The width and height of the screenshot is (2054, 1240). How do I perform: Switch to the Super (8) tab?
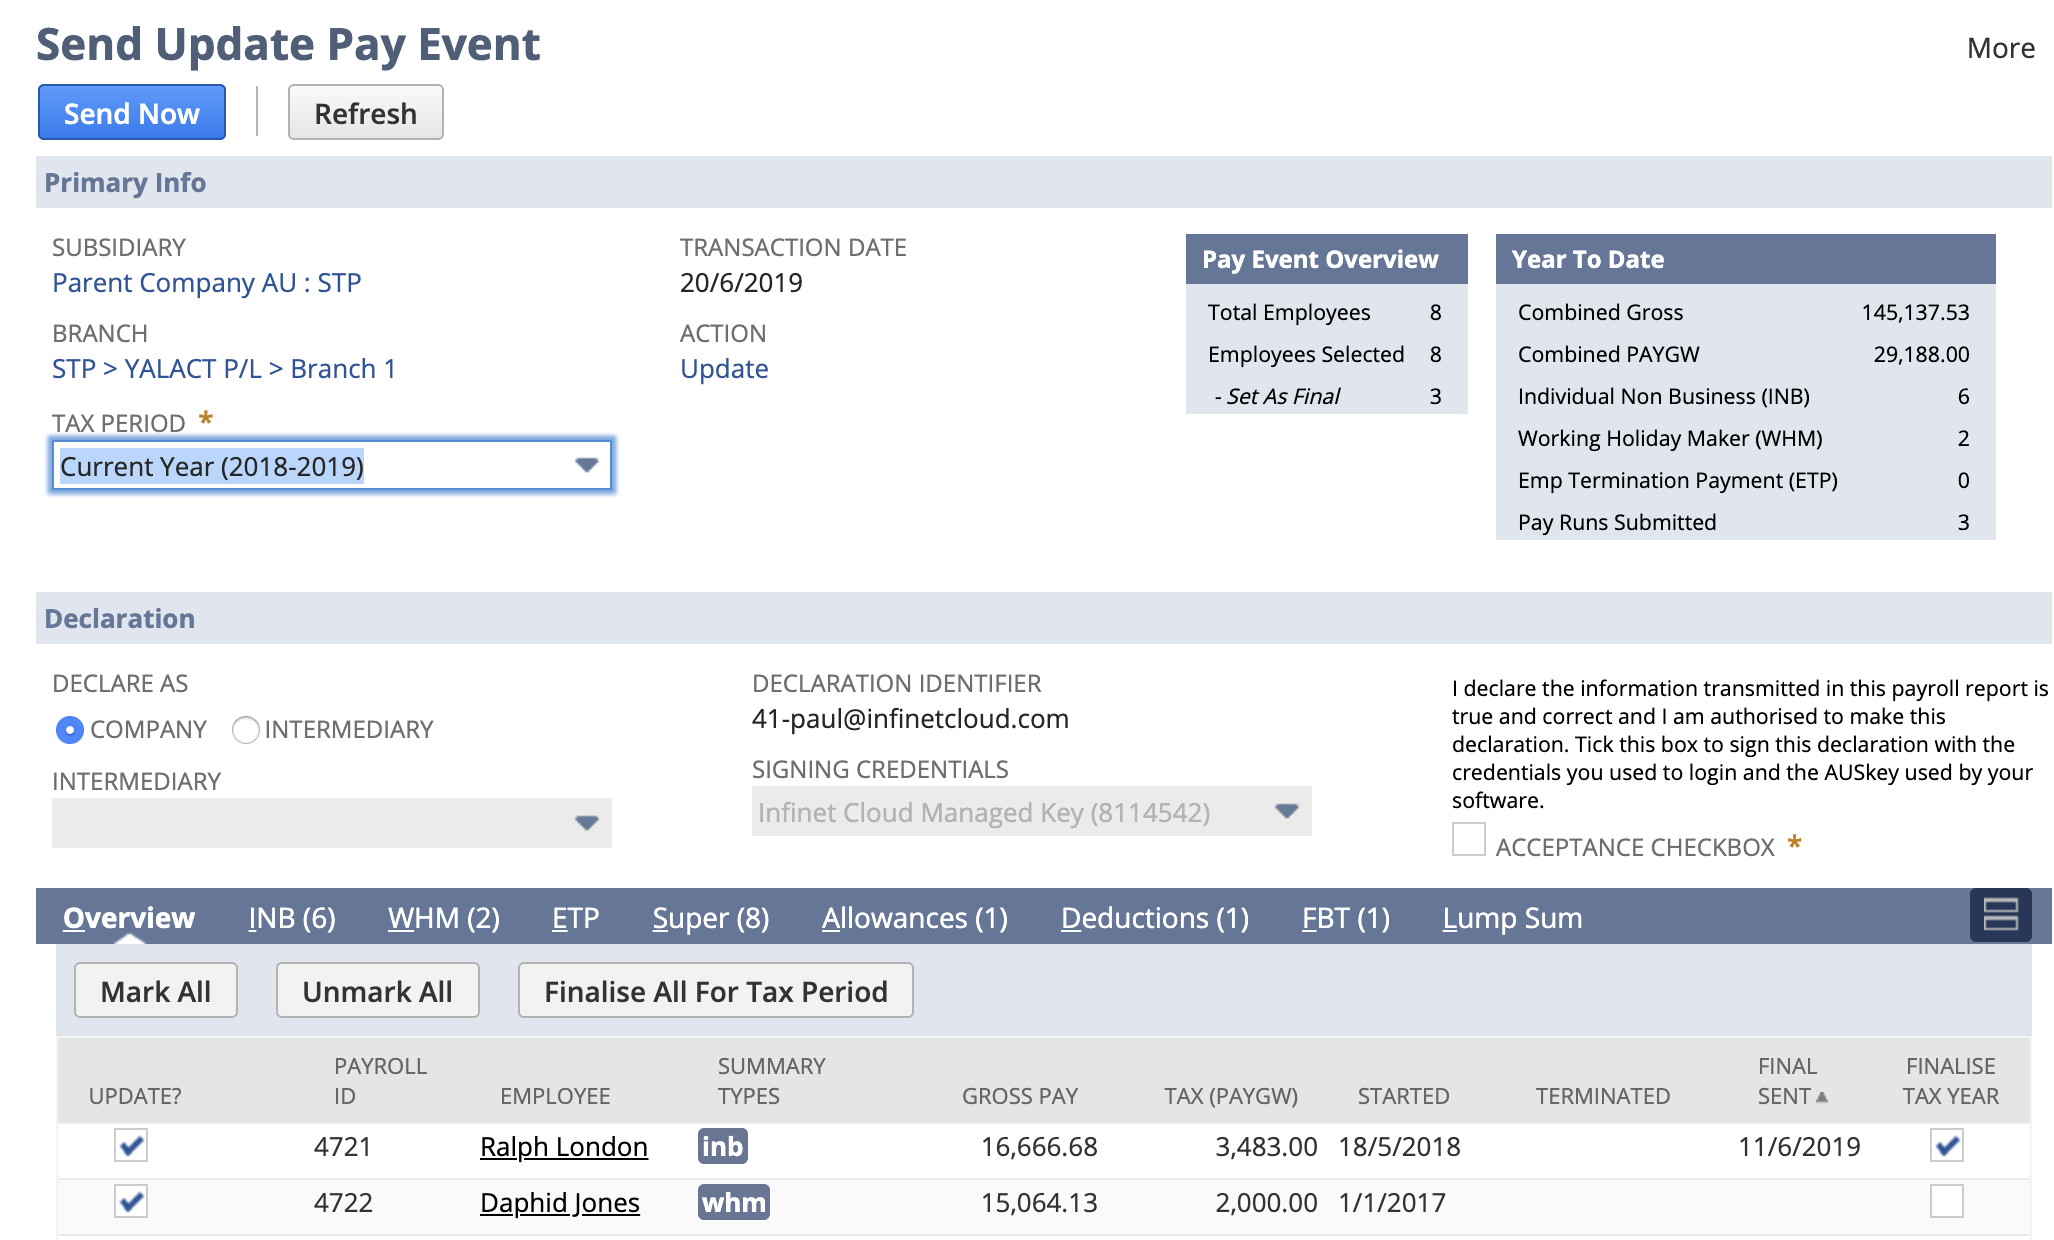click(x=709, y=917)
